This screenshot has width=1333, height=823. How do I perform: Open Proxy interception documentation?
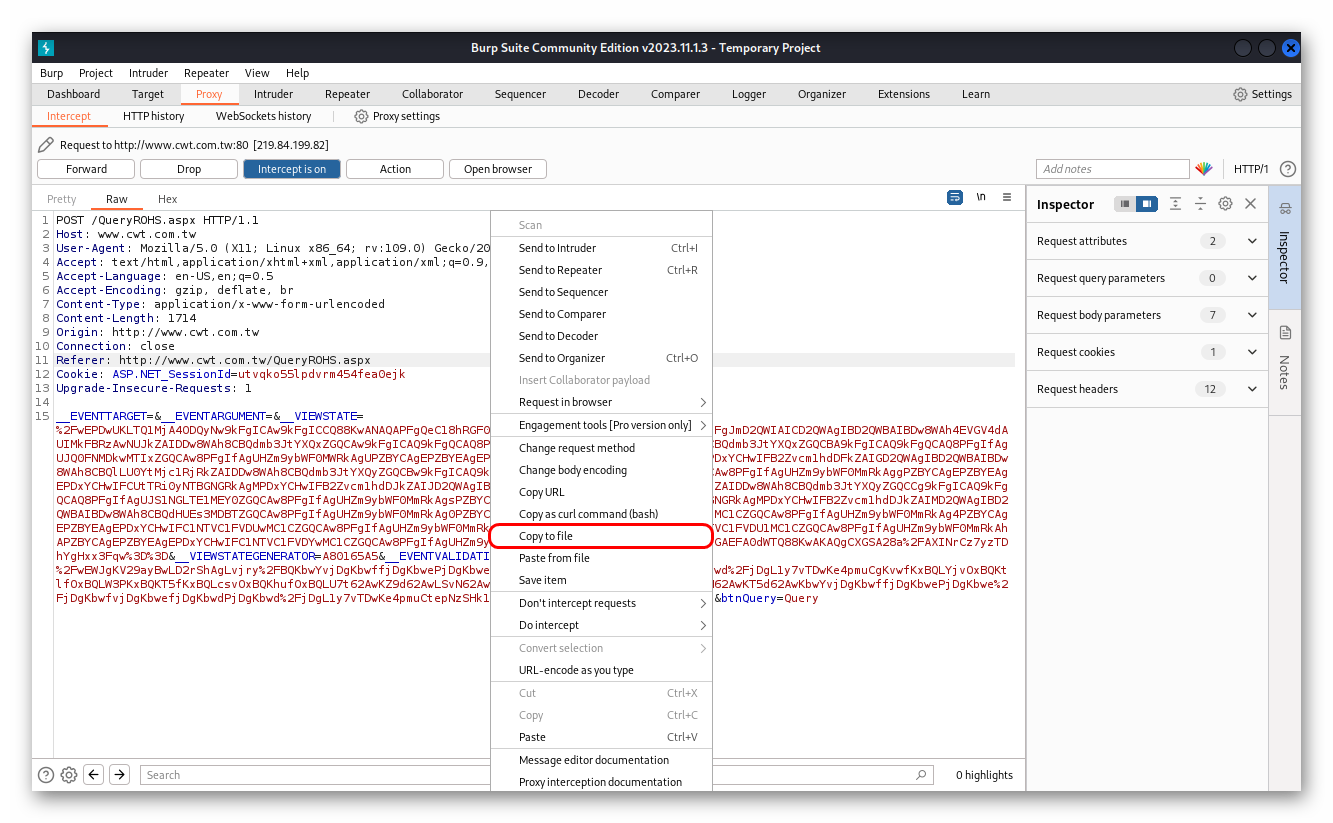[x=601, y=782]
